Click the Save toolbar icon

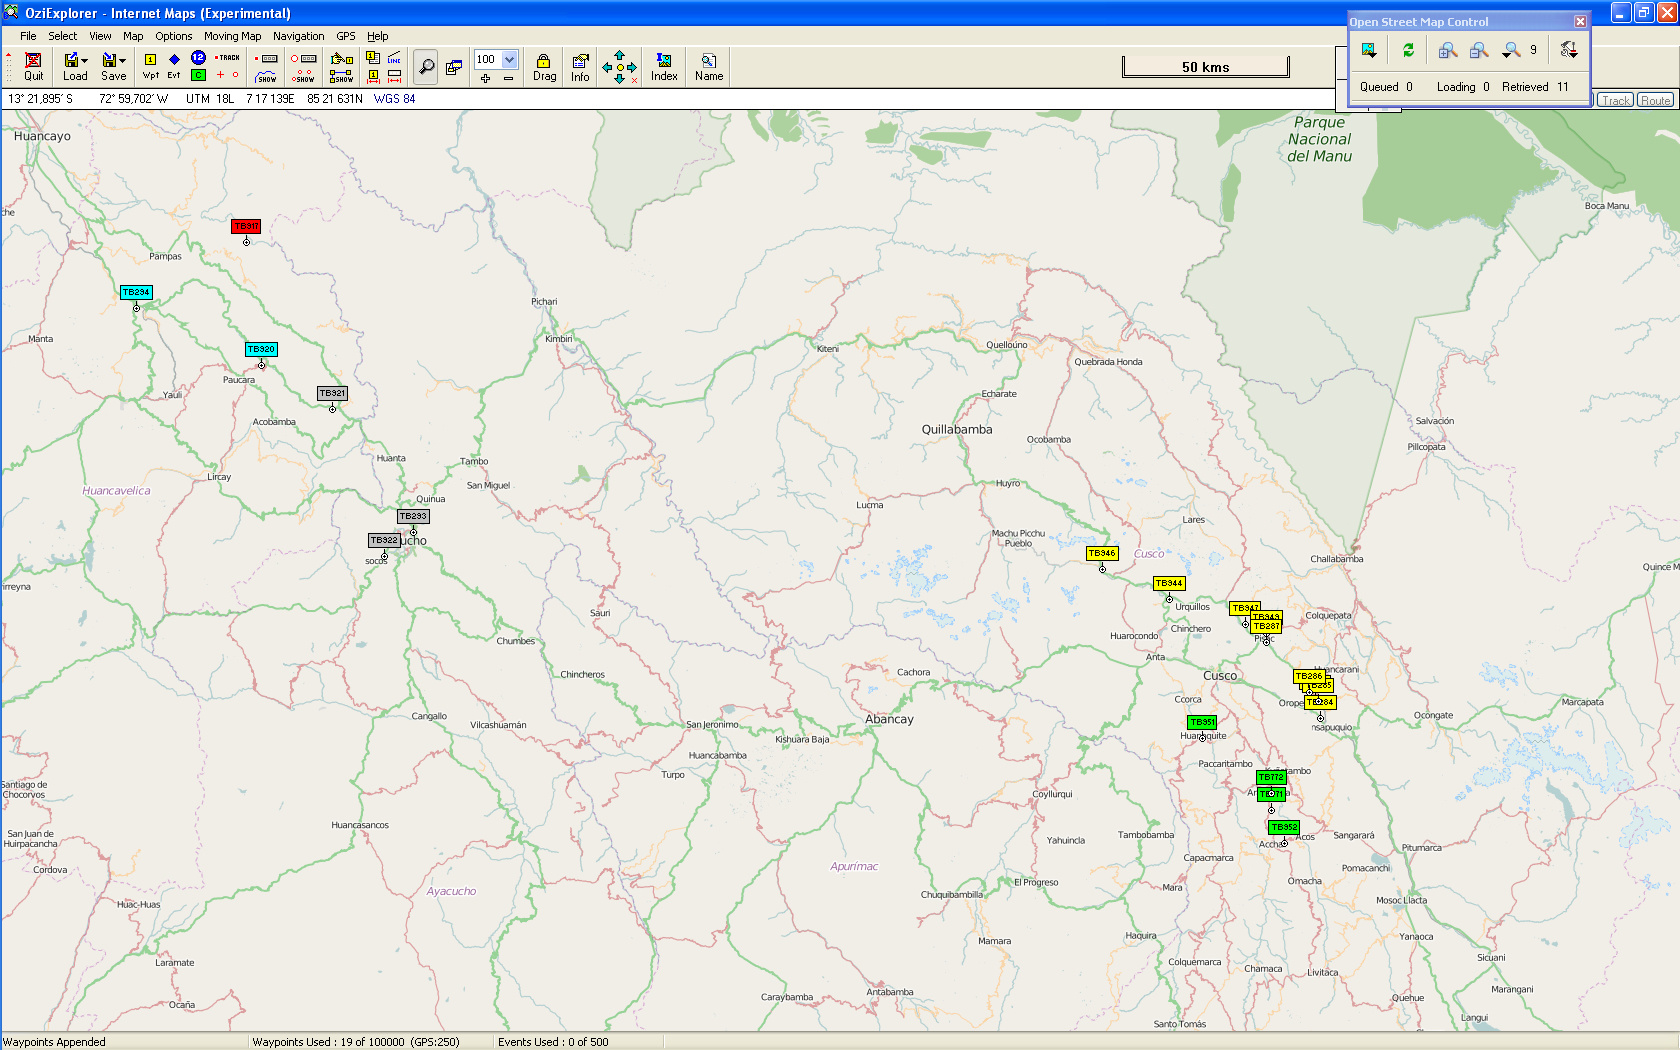[x=114, y=66]
